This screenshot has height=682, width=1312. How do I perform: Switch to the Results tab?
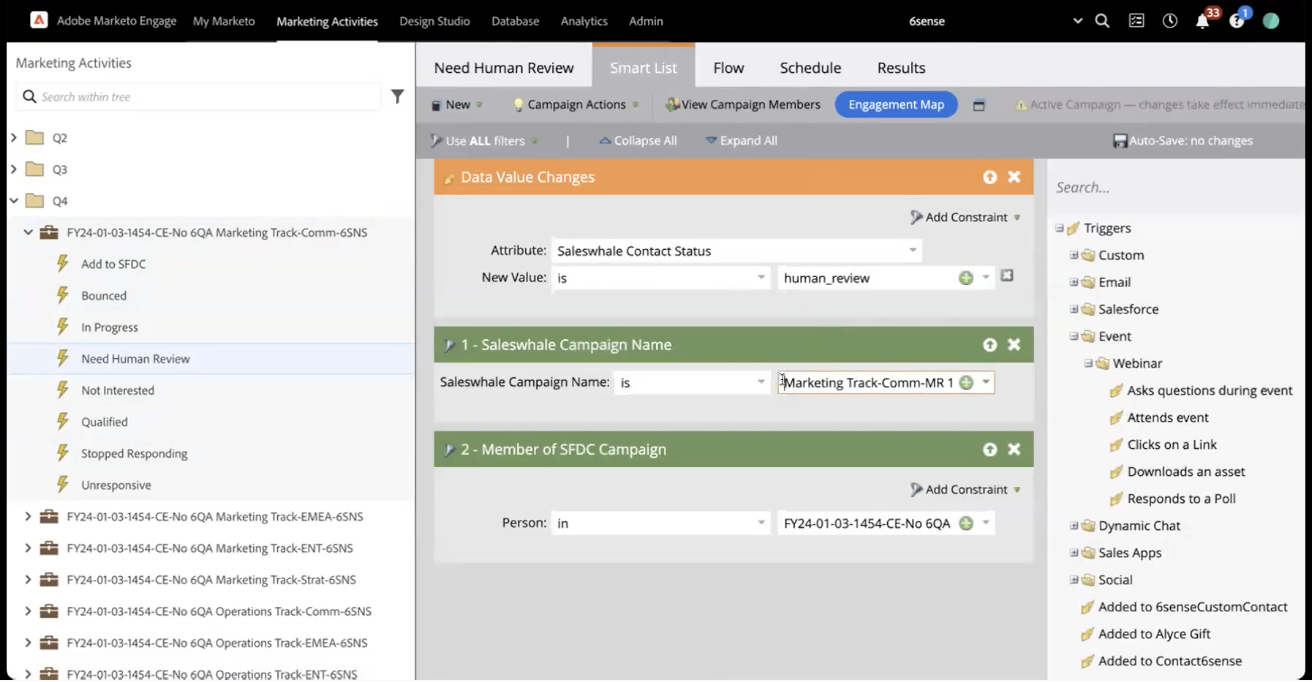click(901, 68)
